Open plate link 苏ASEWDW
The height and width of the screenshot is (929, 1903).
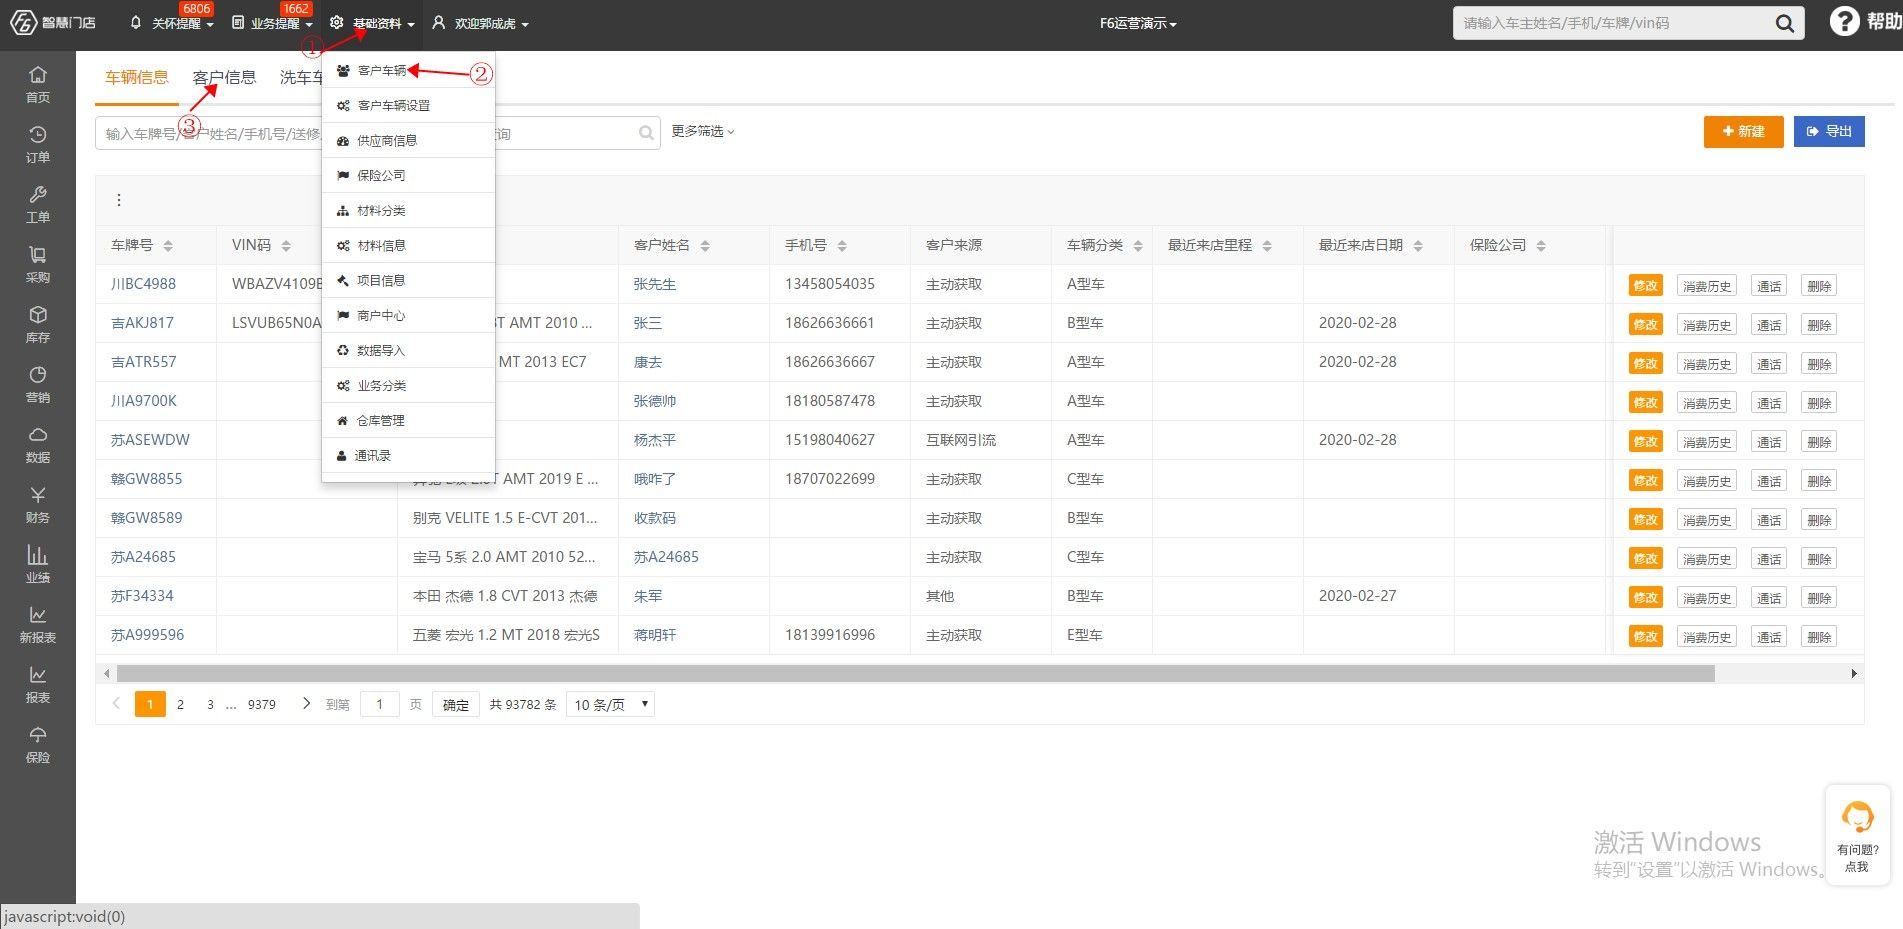pyautogui.click(x=150, y=440)
